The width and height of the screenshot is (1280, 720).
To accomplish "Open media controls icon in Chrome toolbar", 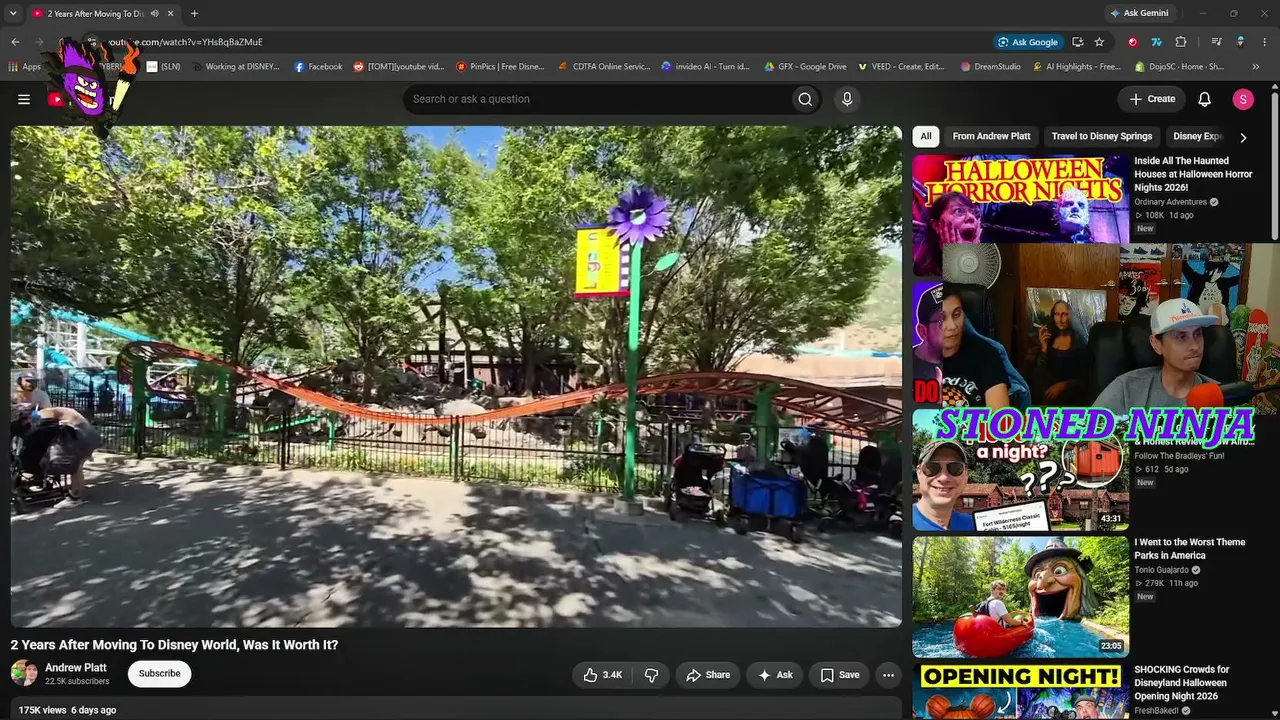I will (x=1216, y=42).
